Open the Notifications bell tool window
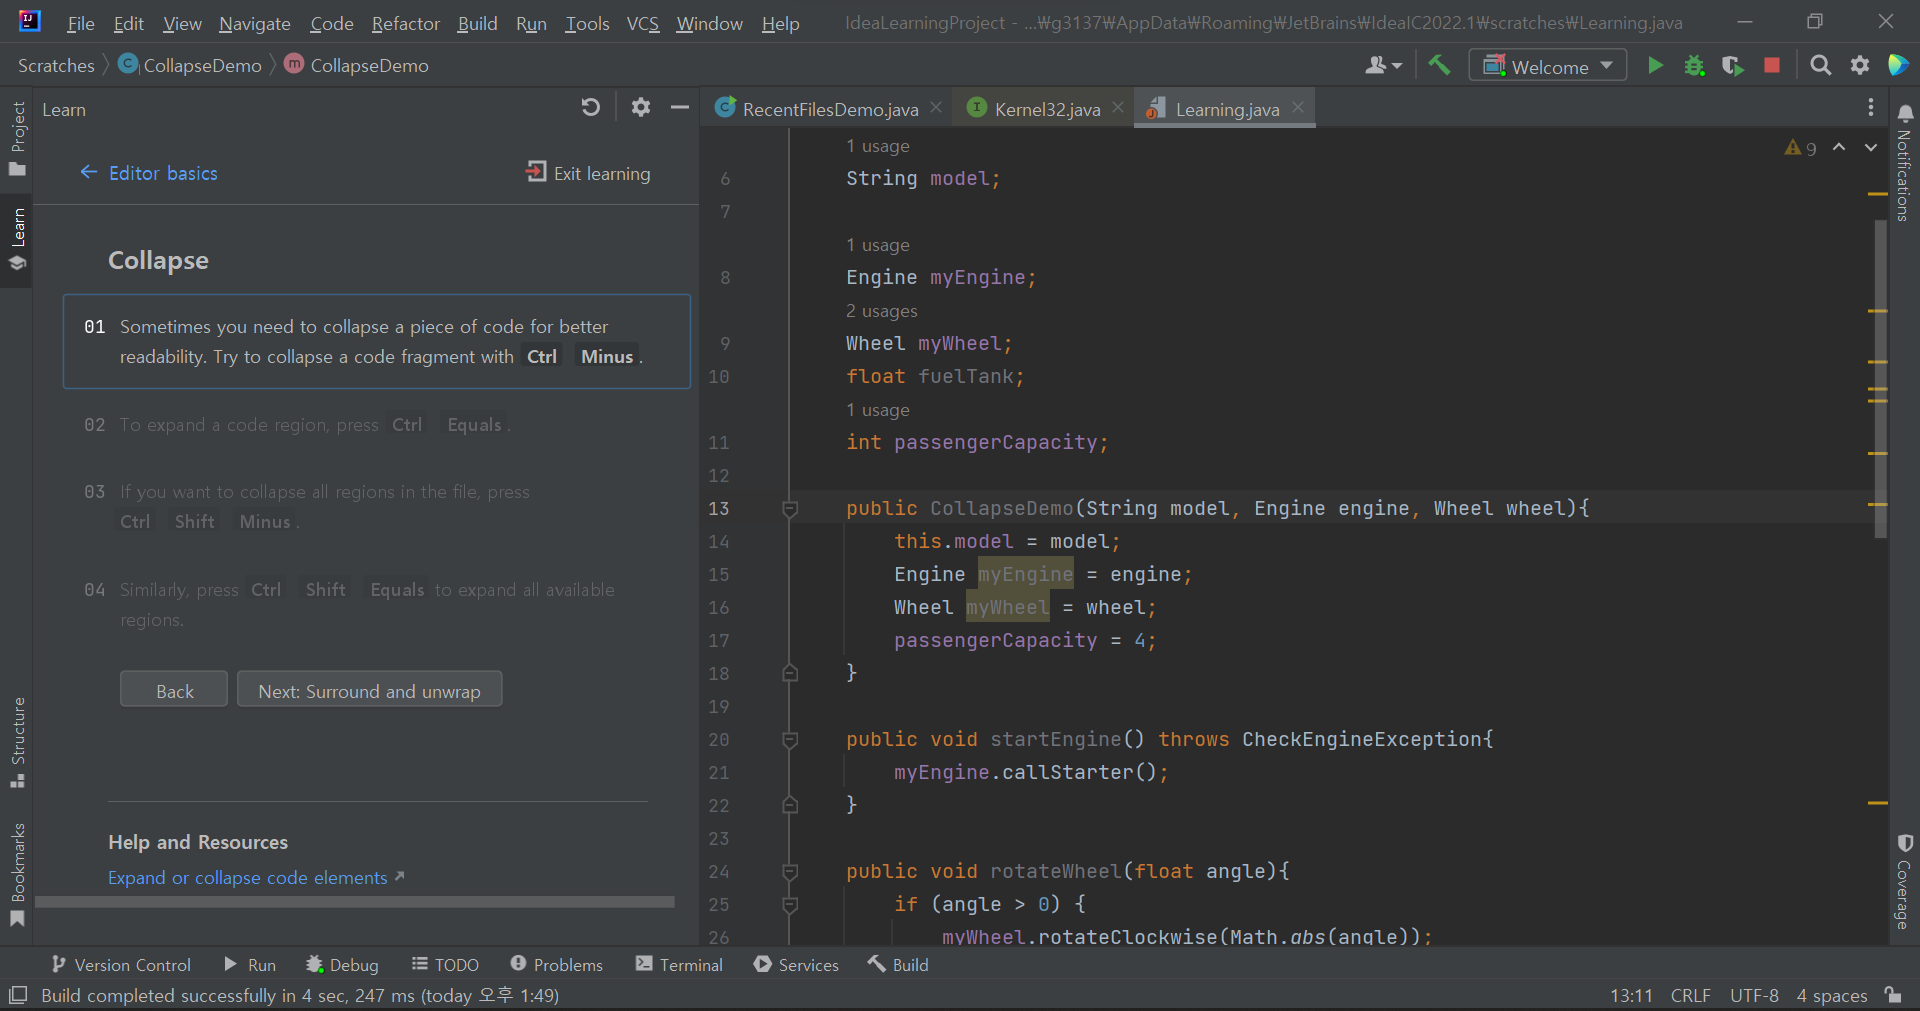This screenshot has height=1011, width=1920. tap(1905, 163)
